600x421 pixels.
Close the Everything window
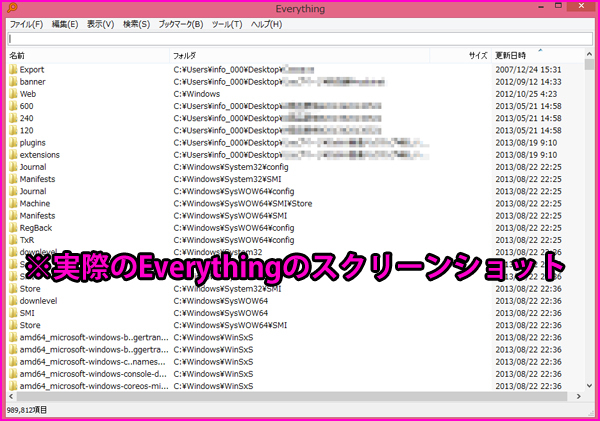[581, 6]
